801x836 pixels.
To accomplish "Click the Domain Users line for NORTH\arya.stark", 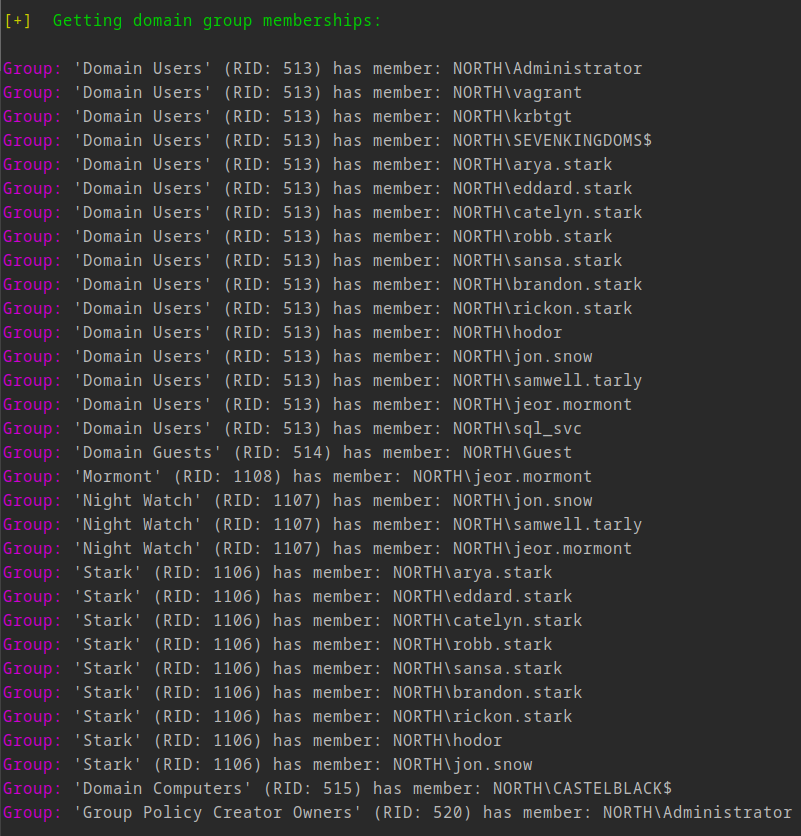I will click(x=308, y=165).
